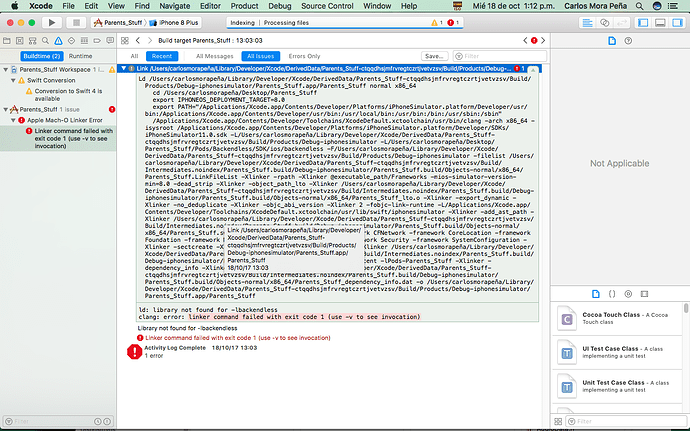Screen dimensions: 690x431
Task: Click the red Linker command failed message
Action: coord(238,338)
